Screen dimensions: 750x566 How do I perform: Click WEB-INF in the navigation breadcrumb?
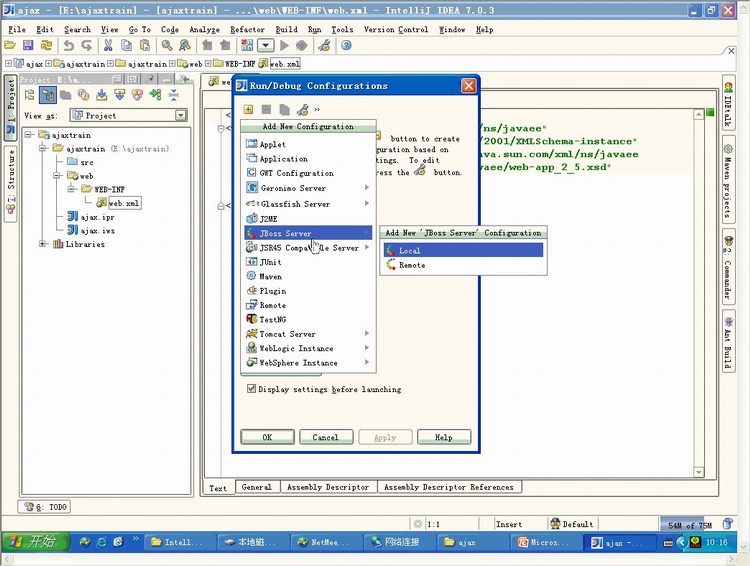(235, 63)
